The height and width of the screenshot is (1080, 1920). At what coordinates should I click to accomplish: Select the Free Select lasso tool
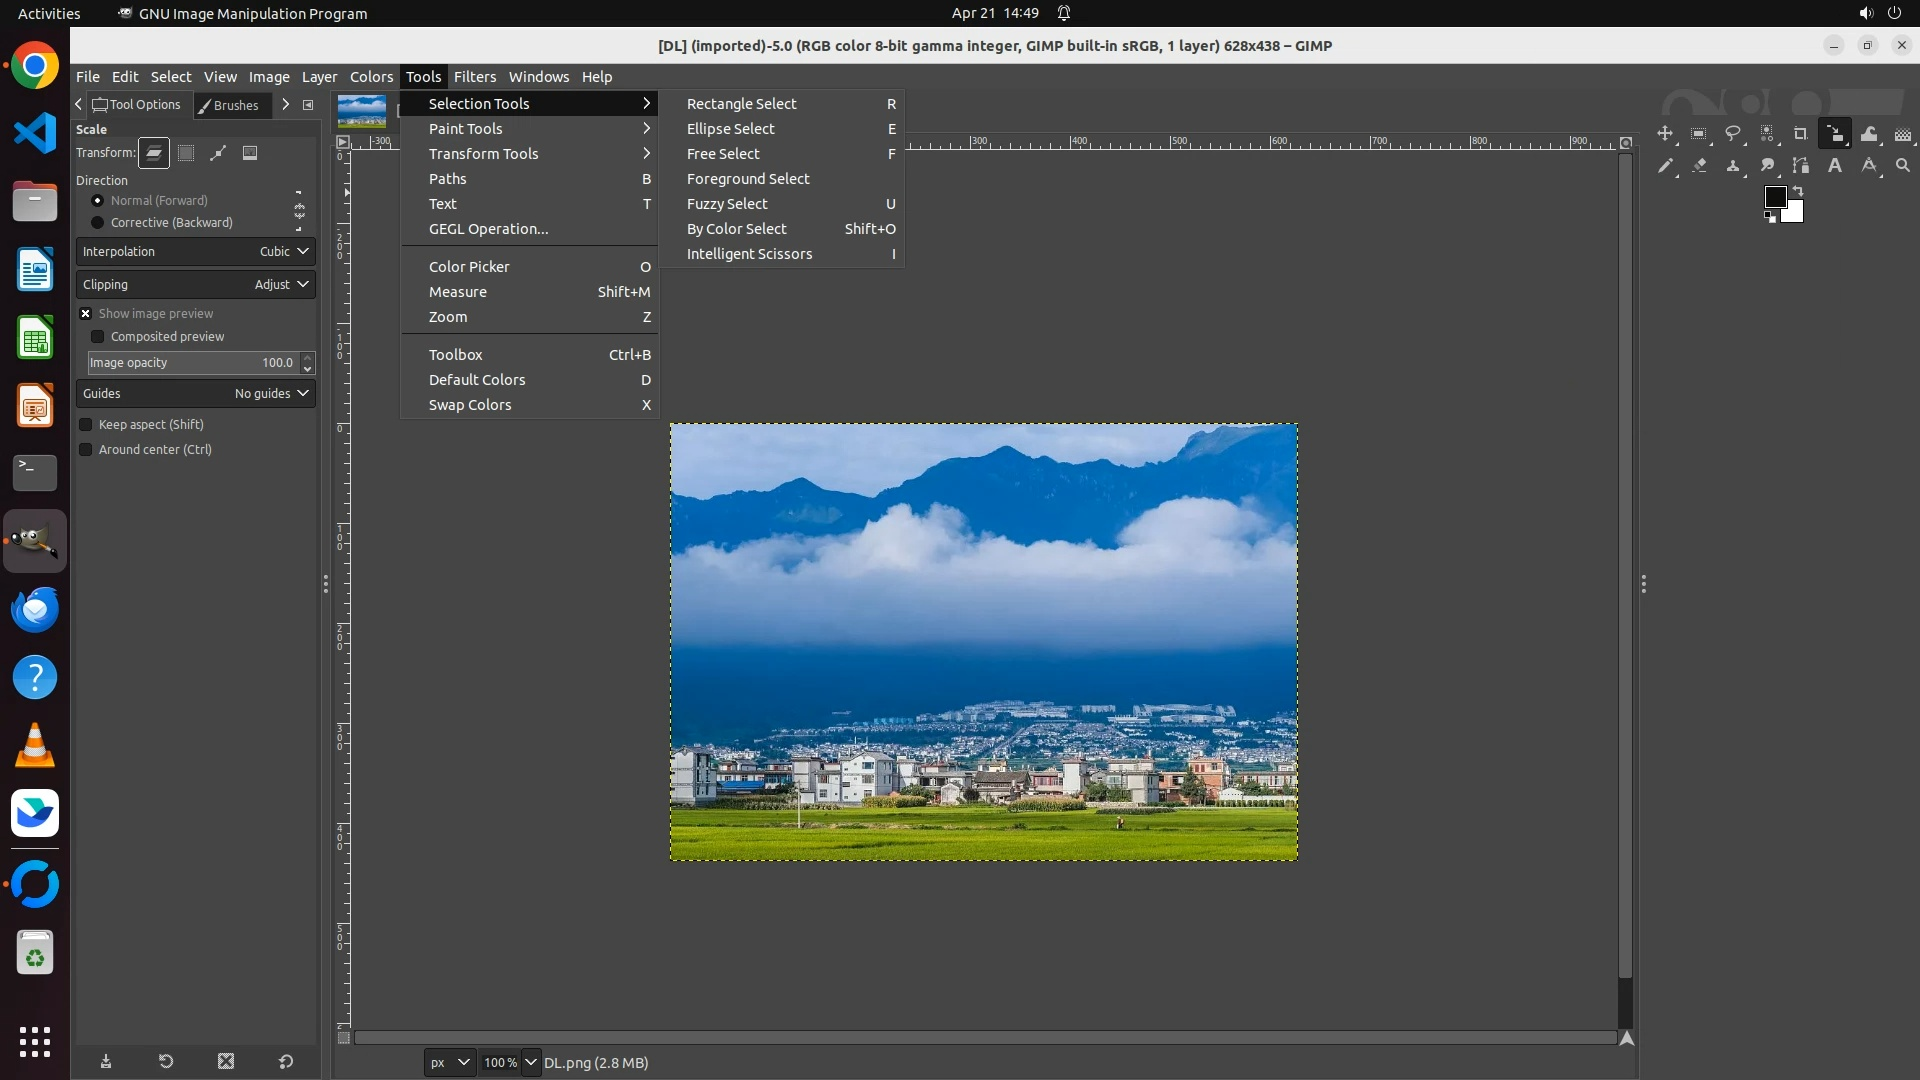(x=1733, y=134)
